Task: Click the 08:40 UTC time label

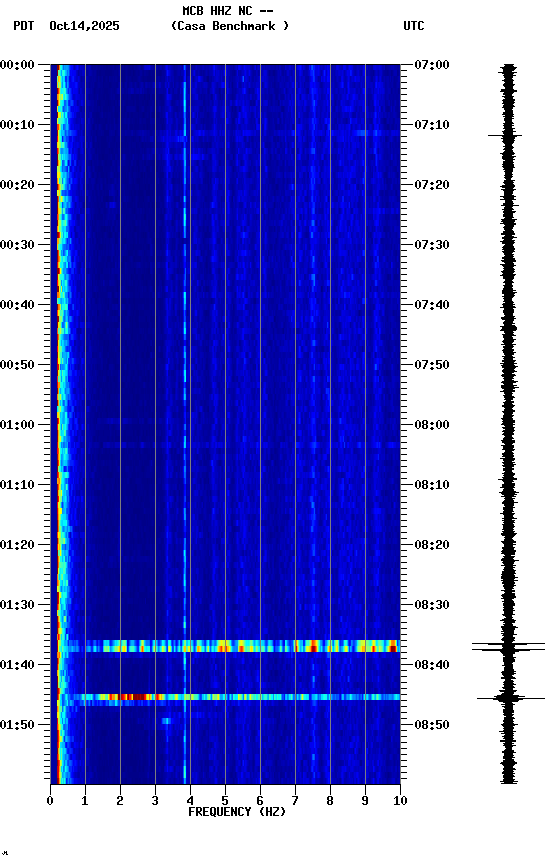Action: tap(431, 665)
